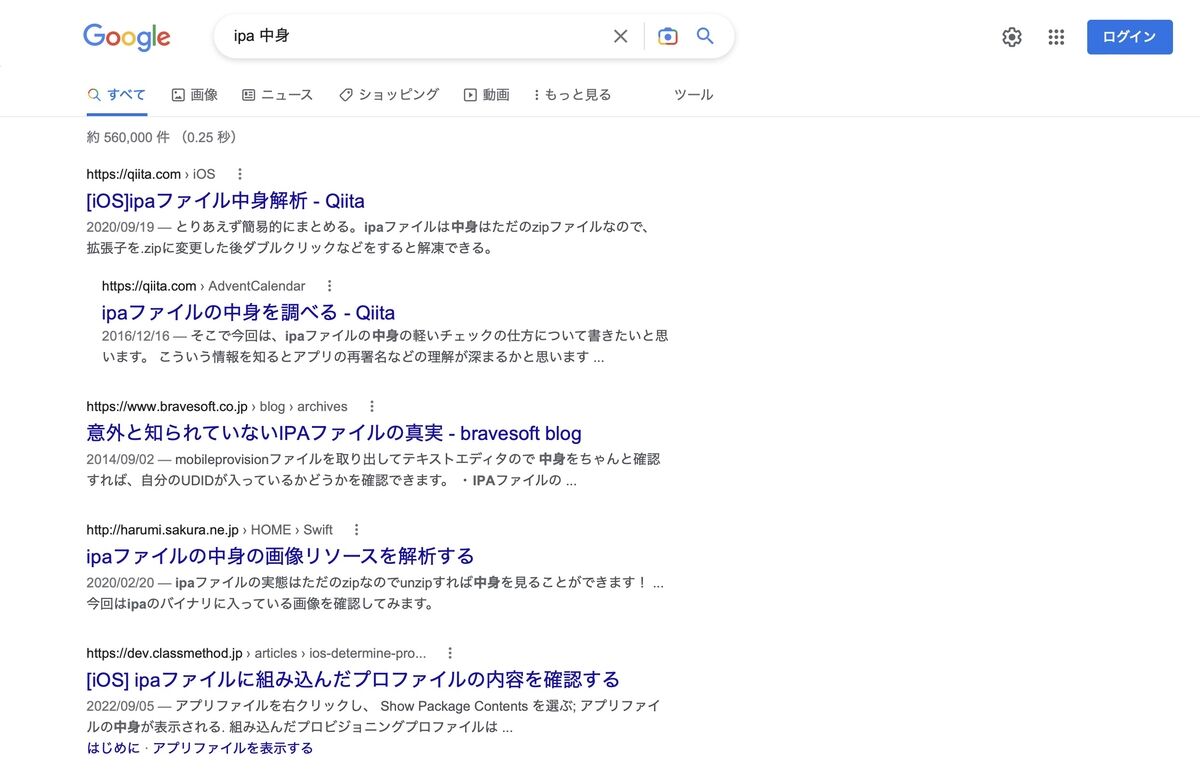The height and width of the screenshot is (772, 1200).
Task: Click URL text 'https://qiita.com › AdventCalendar'
Action: coord(204,286)
